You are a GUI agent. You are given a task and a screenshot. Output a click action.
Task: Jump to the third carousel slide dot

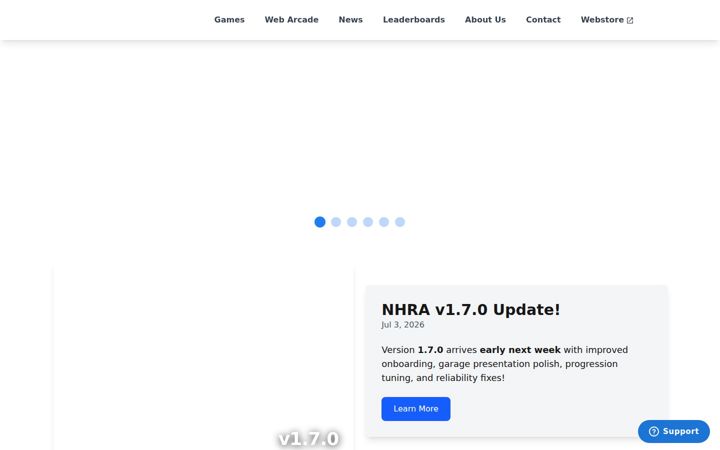point(352,222)
